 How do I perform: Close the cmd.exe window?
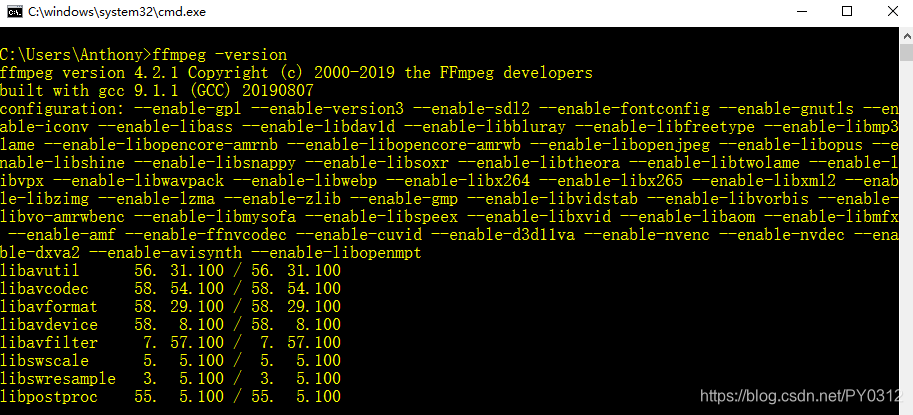click(892, 12)
